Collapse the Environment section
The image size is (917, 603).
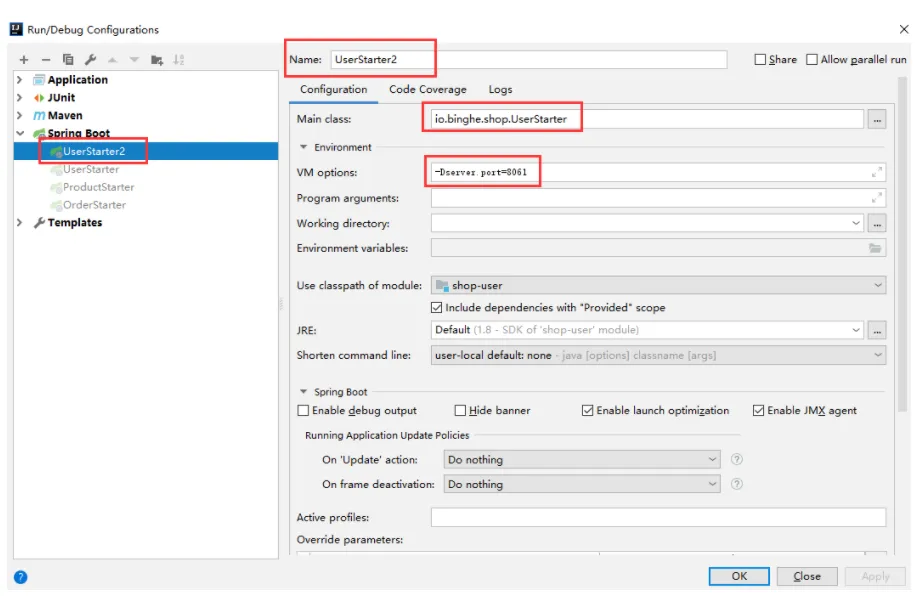303,147
